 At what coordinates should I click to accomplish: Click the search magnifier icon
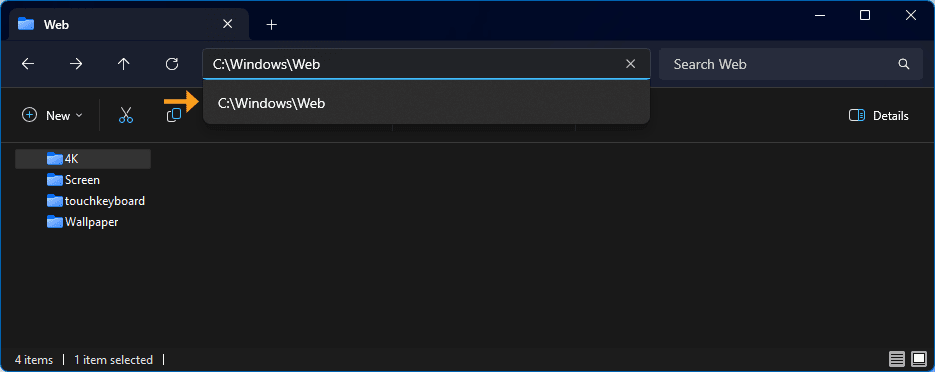[904, 64]
